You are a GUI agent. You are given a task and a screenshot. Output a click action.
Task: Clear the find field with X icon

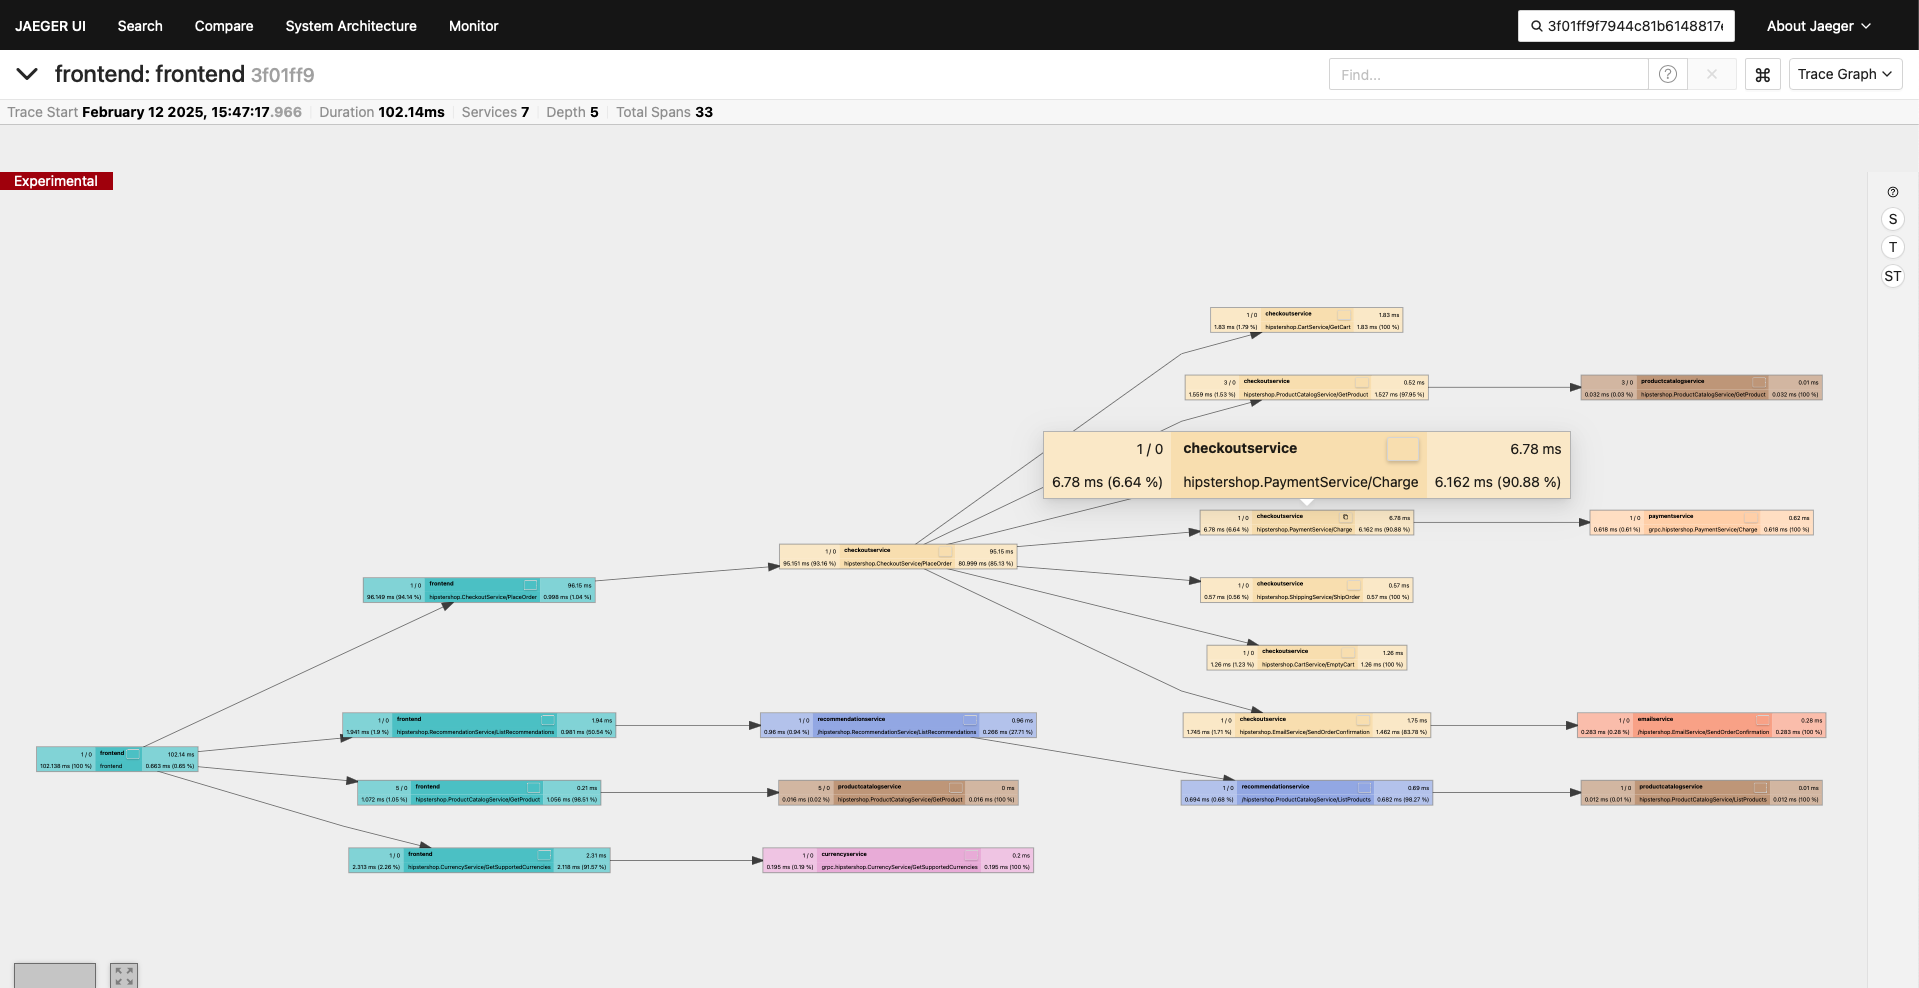(x=1712, y=74)
